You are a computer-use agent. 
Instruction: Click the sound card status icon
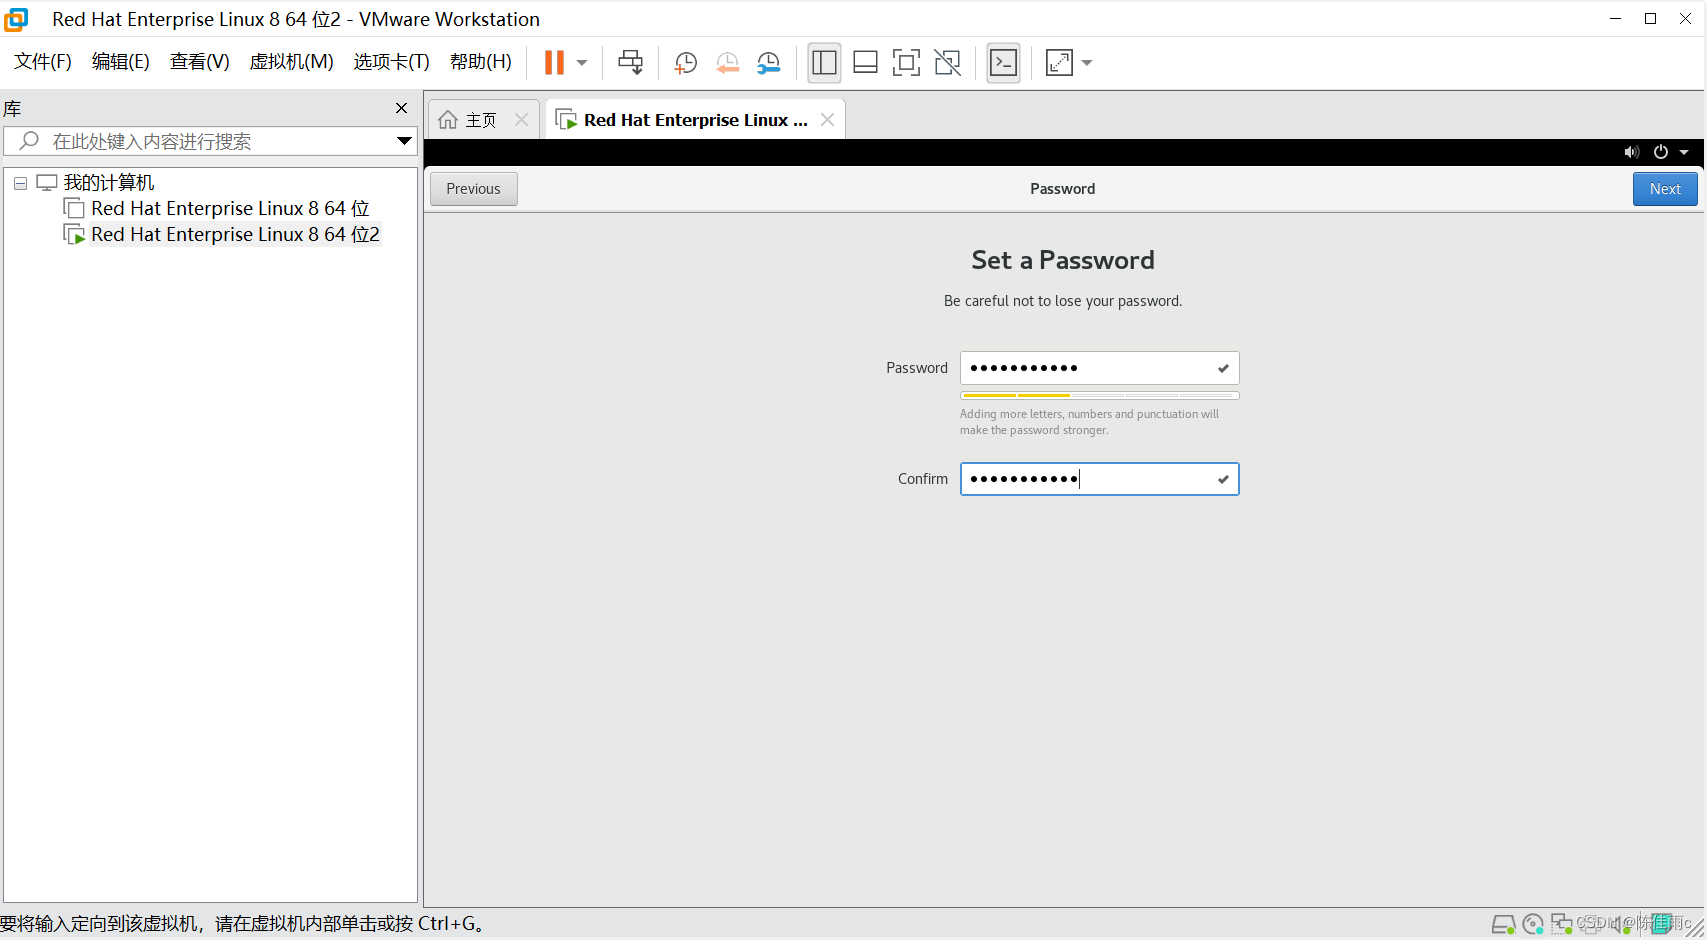(x=1620, y=924)
